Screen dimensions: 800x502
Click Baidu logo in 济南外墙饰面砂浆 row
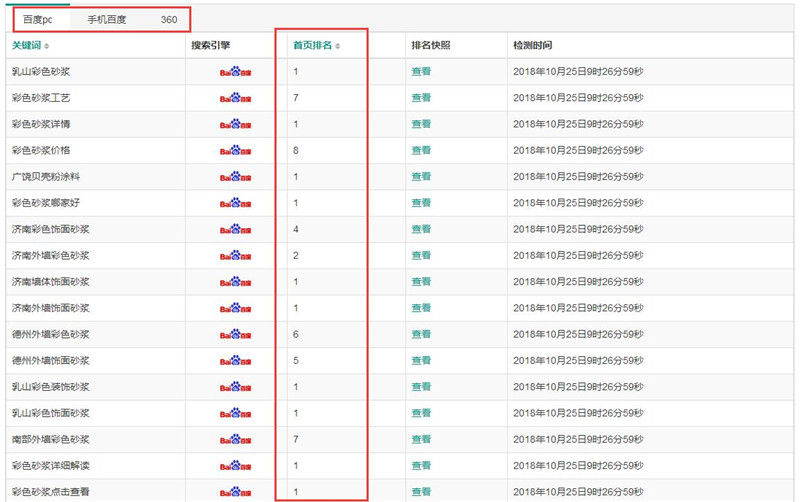[236, 308]
